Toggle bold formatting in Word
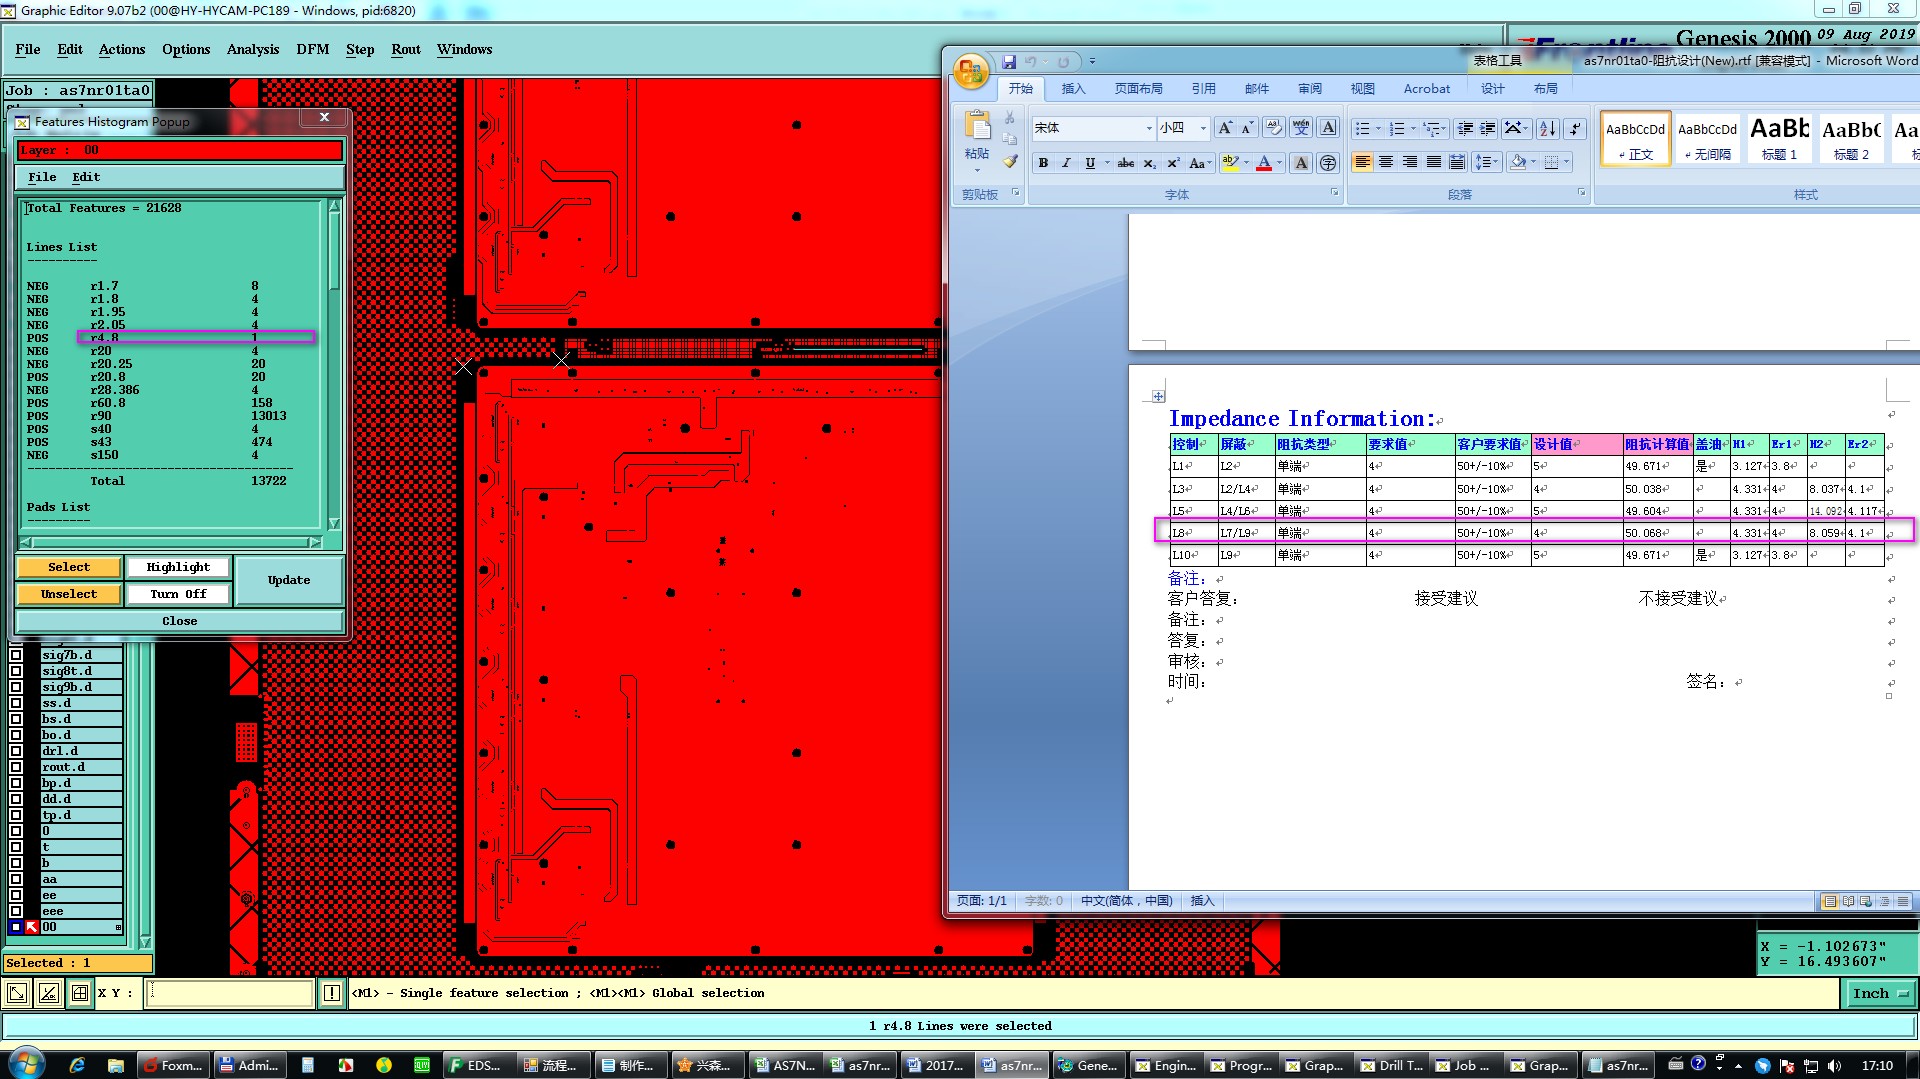 tap(1043, 163)
